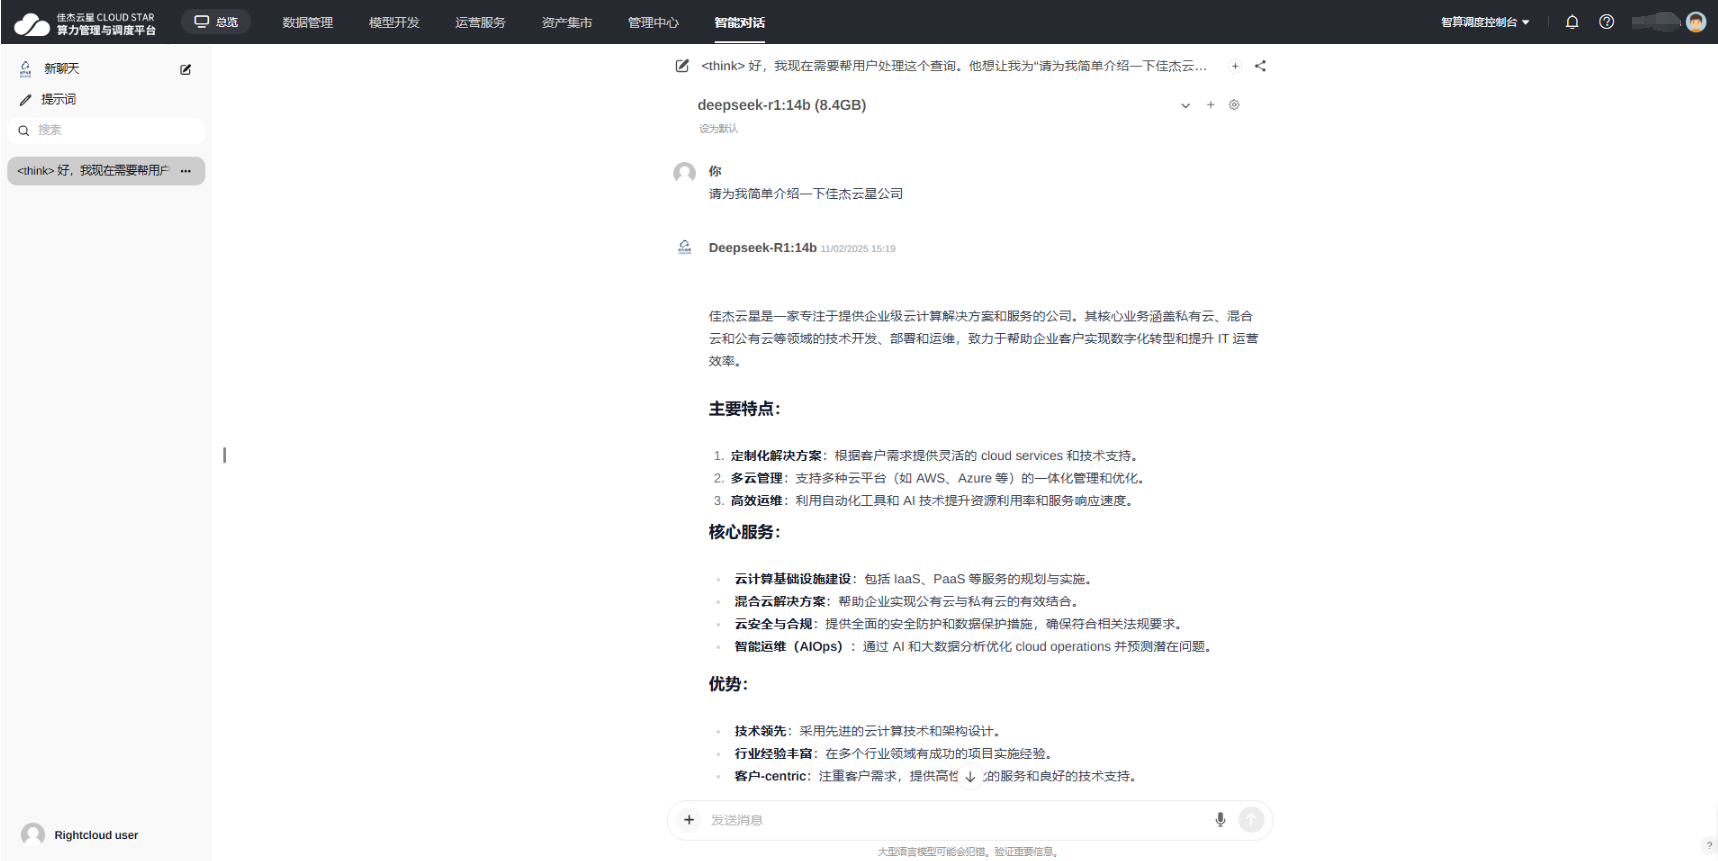Viewport: 1718px width, 861px height.
Task: Click the send message arrow button
Action: (1251, 820)
